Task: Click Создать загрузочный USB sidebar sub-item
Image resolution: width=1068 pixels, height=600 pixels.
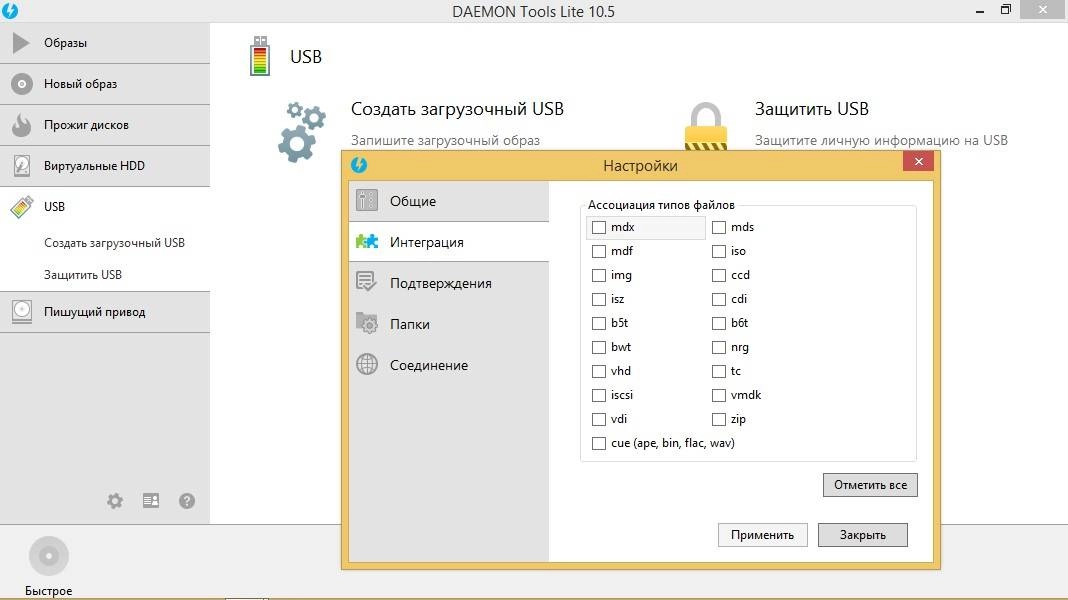Action: [x=114, y=242]
